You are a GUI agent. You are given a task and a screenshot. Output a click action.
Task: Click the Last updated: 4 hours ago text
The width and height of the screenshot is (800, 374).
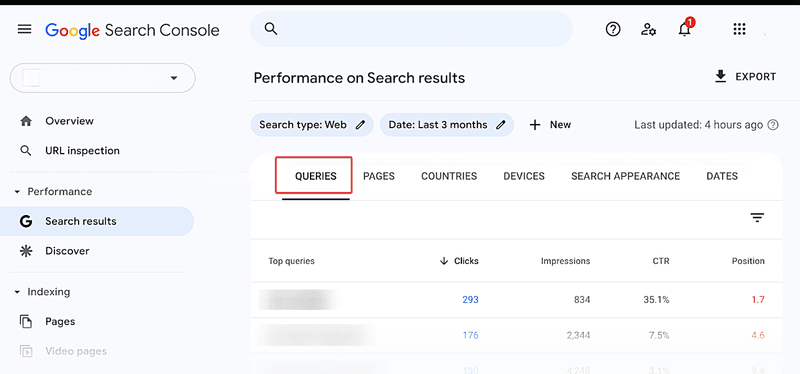point(698,125)
